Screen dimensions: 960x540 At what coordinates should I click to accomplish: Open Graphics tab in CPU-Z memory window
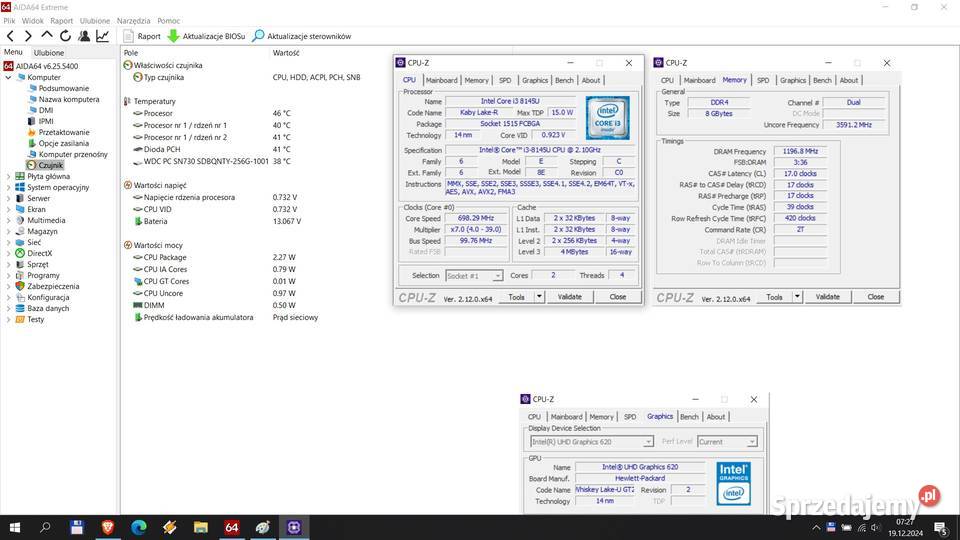click(x=793, y=80)
